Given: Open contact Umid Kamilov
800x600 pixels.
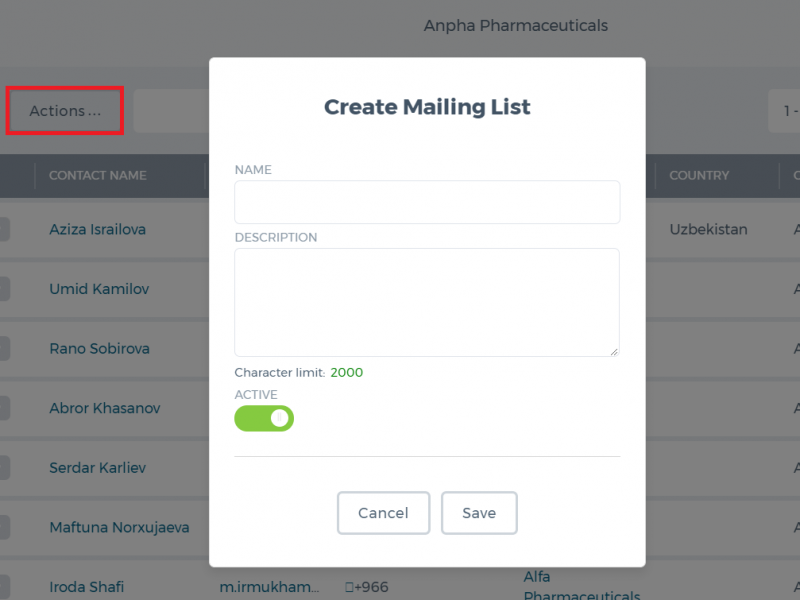Looking at the screenshot, I should click(x=99, y=289).
